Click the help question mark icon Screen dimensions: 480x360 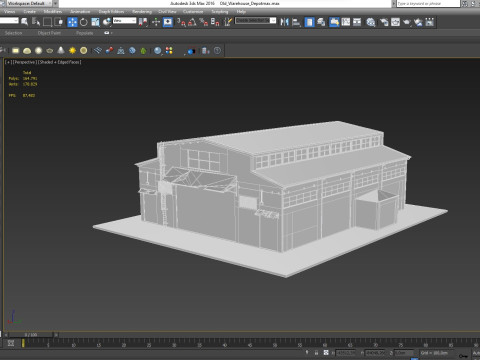point(217,51)
